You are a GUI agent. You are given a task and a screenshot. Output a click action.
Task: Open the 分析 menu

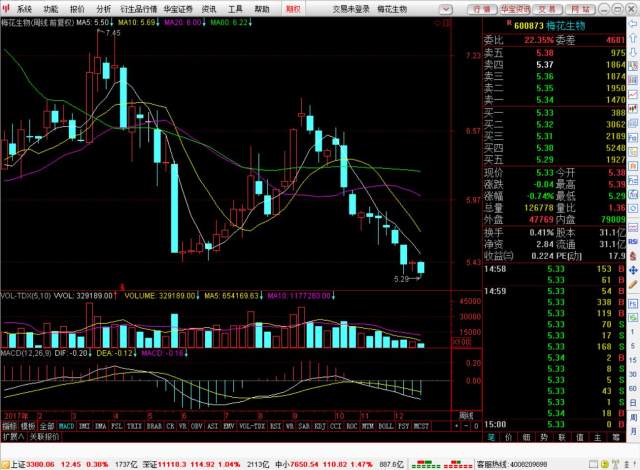click(104, 7)
